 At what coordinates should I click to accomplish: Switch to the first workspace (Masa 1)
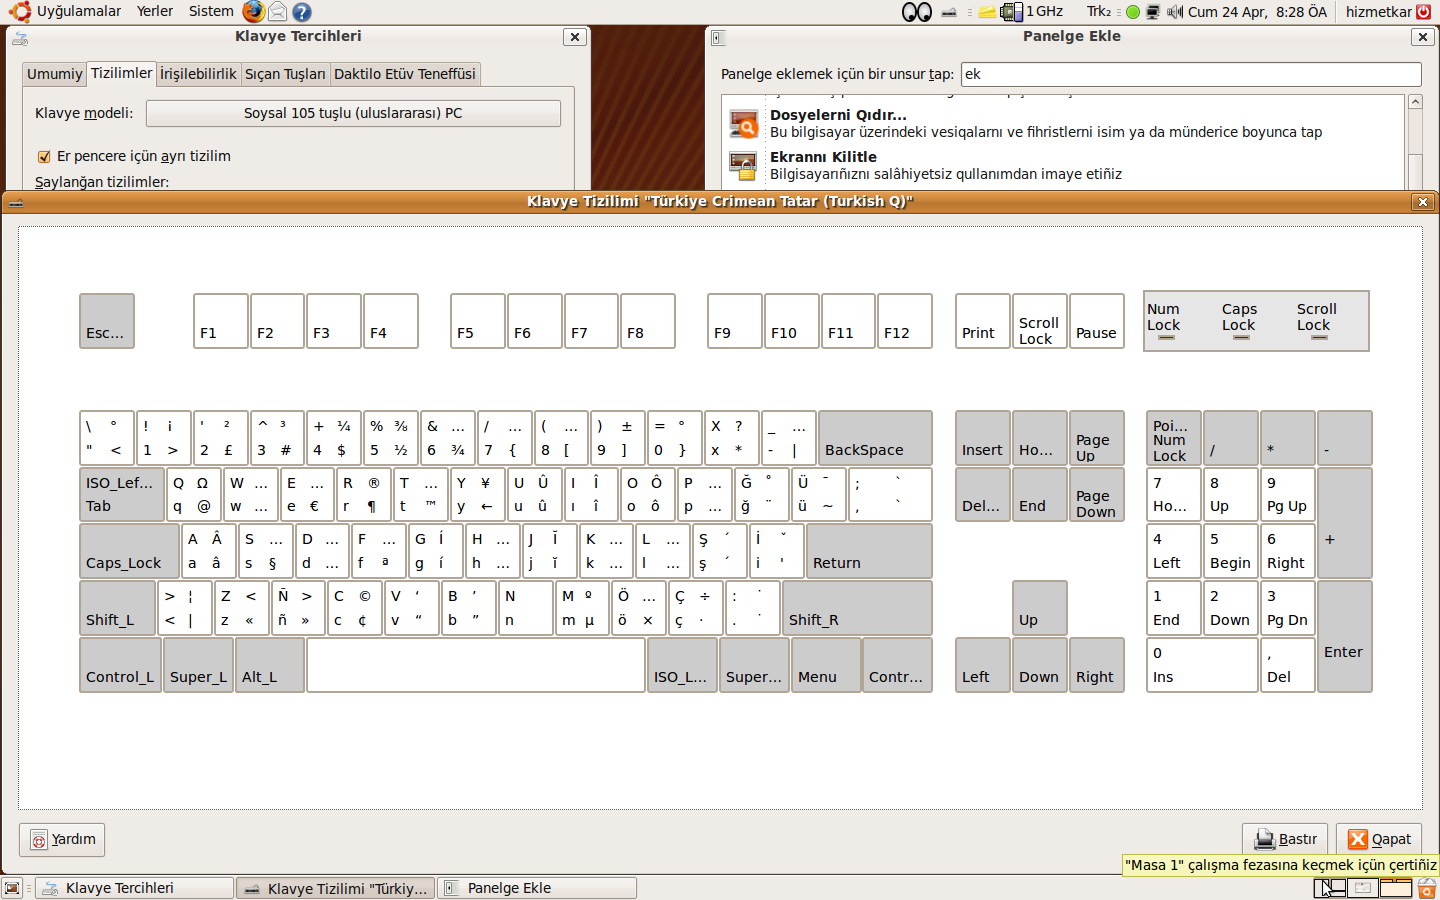click(x=1329, y=888)
